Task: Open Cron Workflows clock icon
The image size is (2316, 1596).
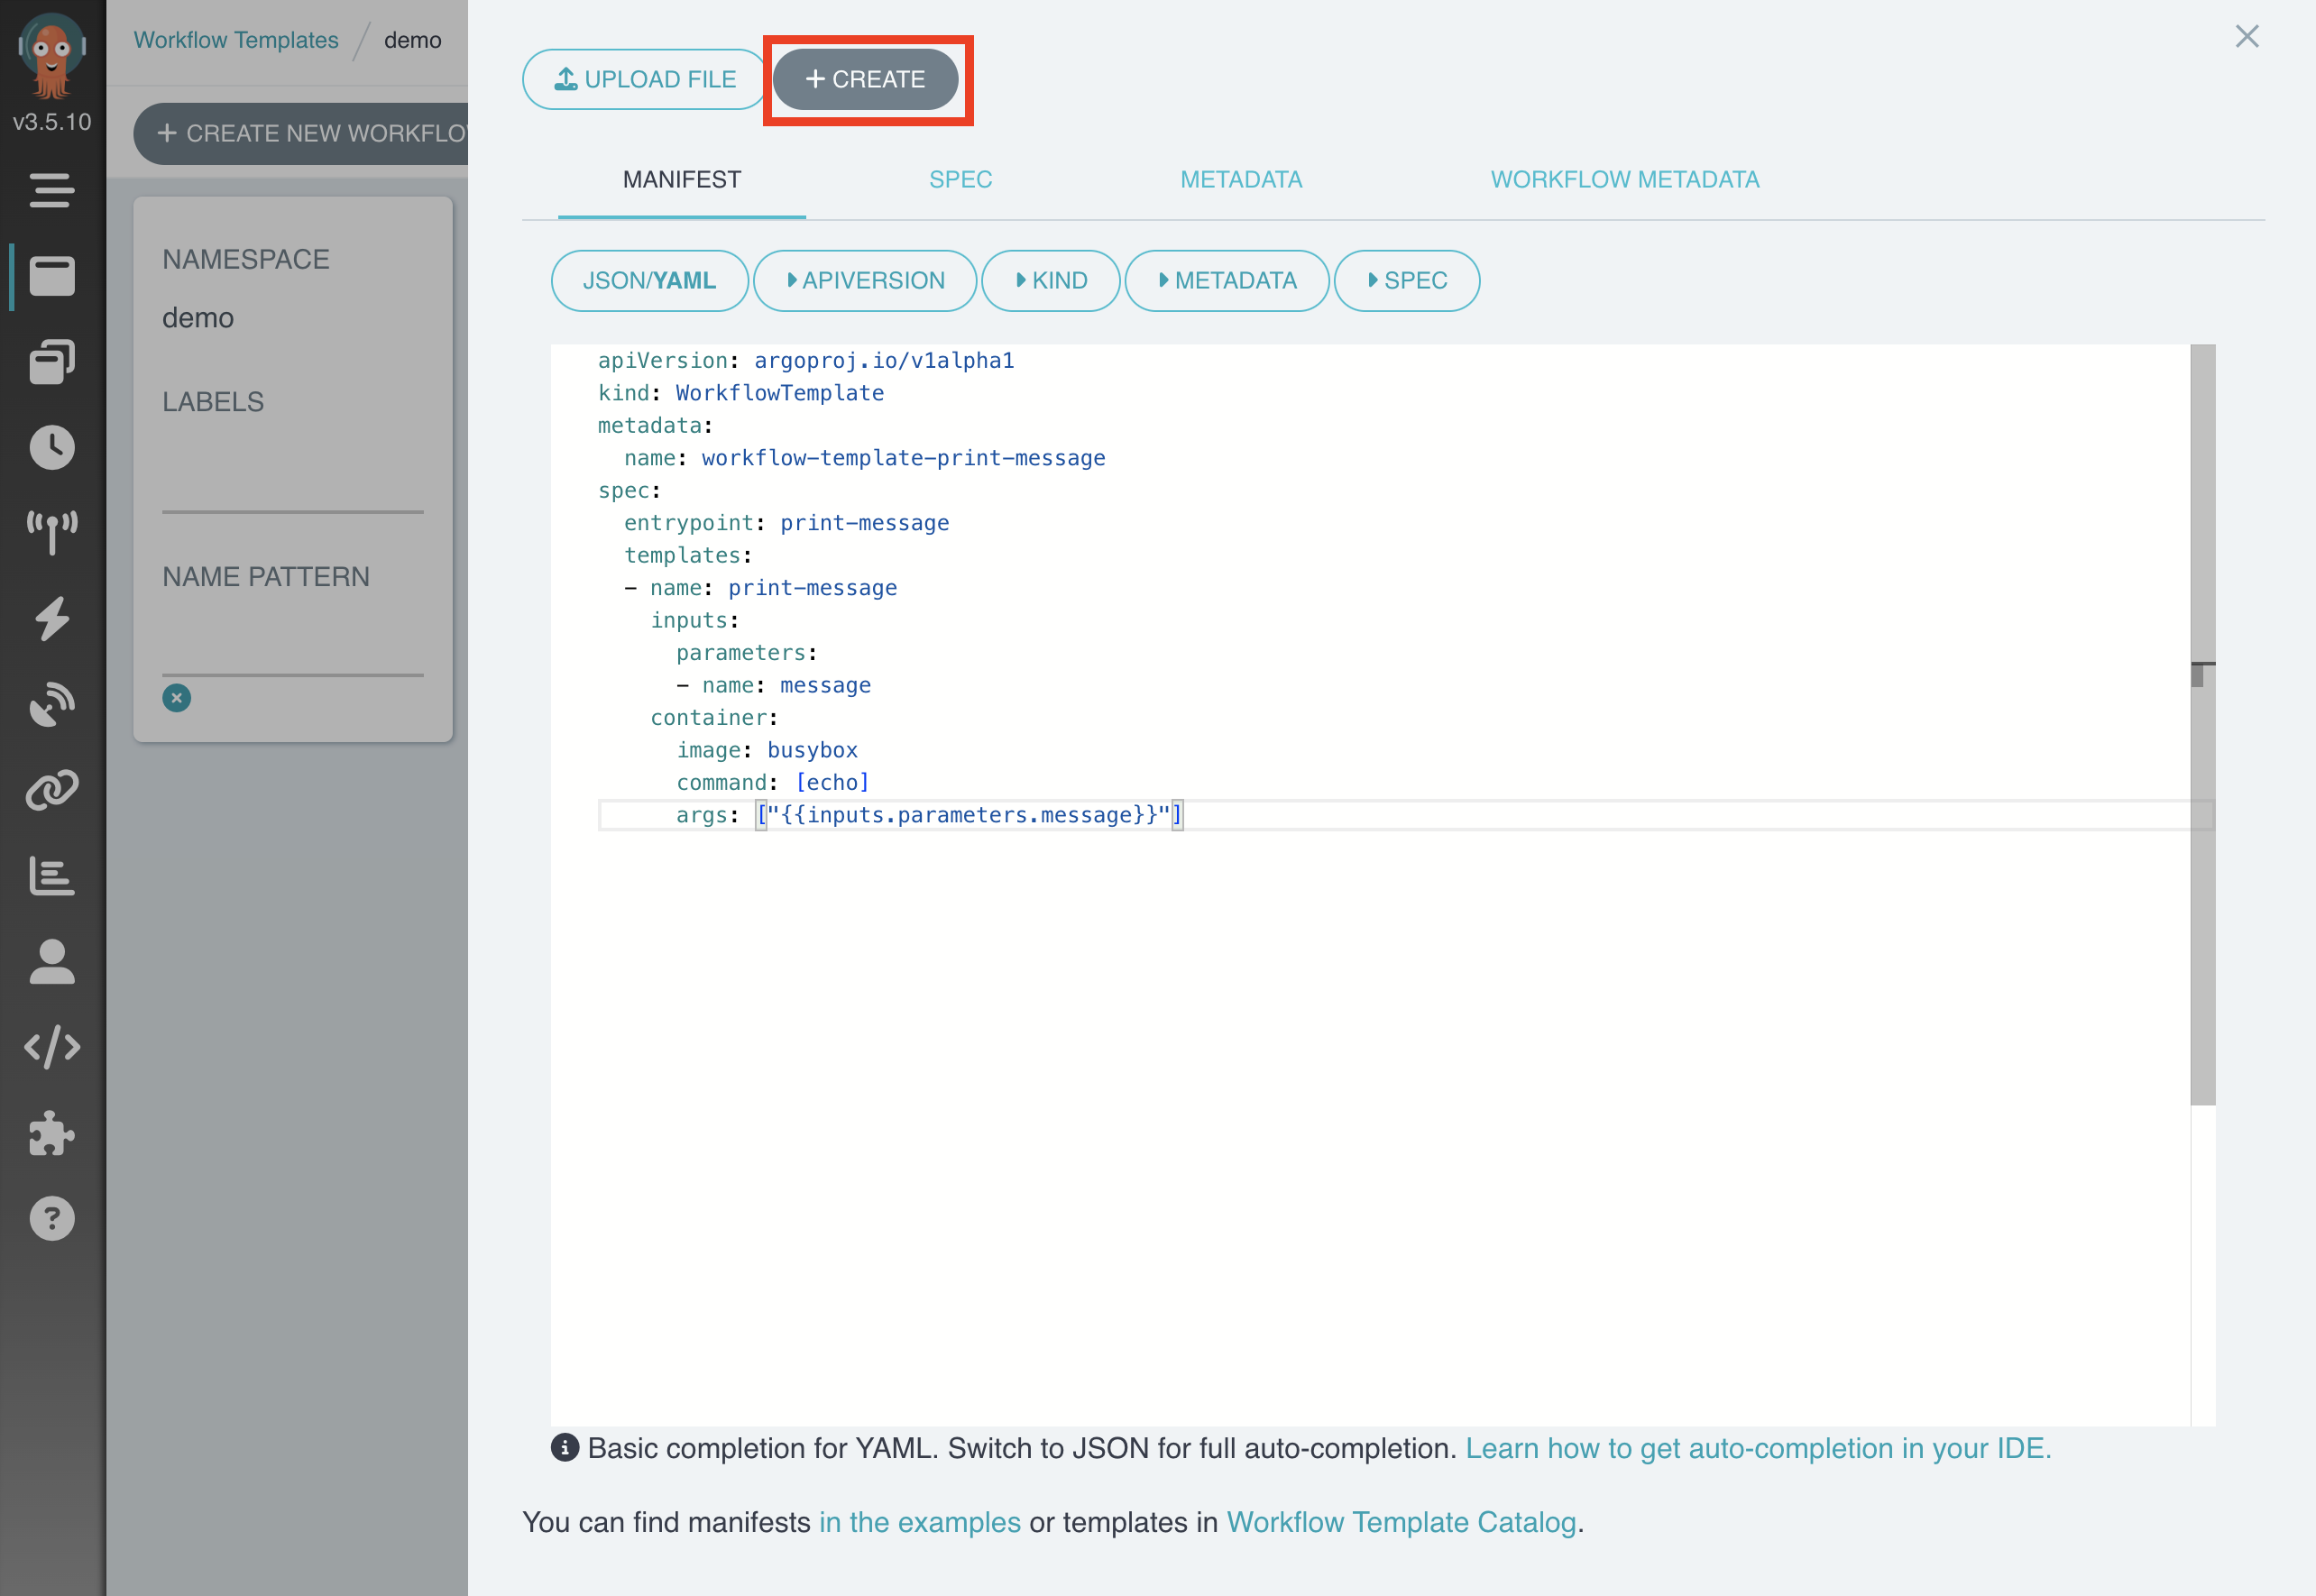Action: [x=51, y=447]
